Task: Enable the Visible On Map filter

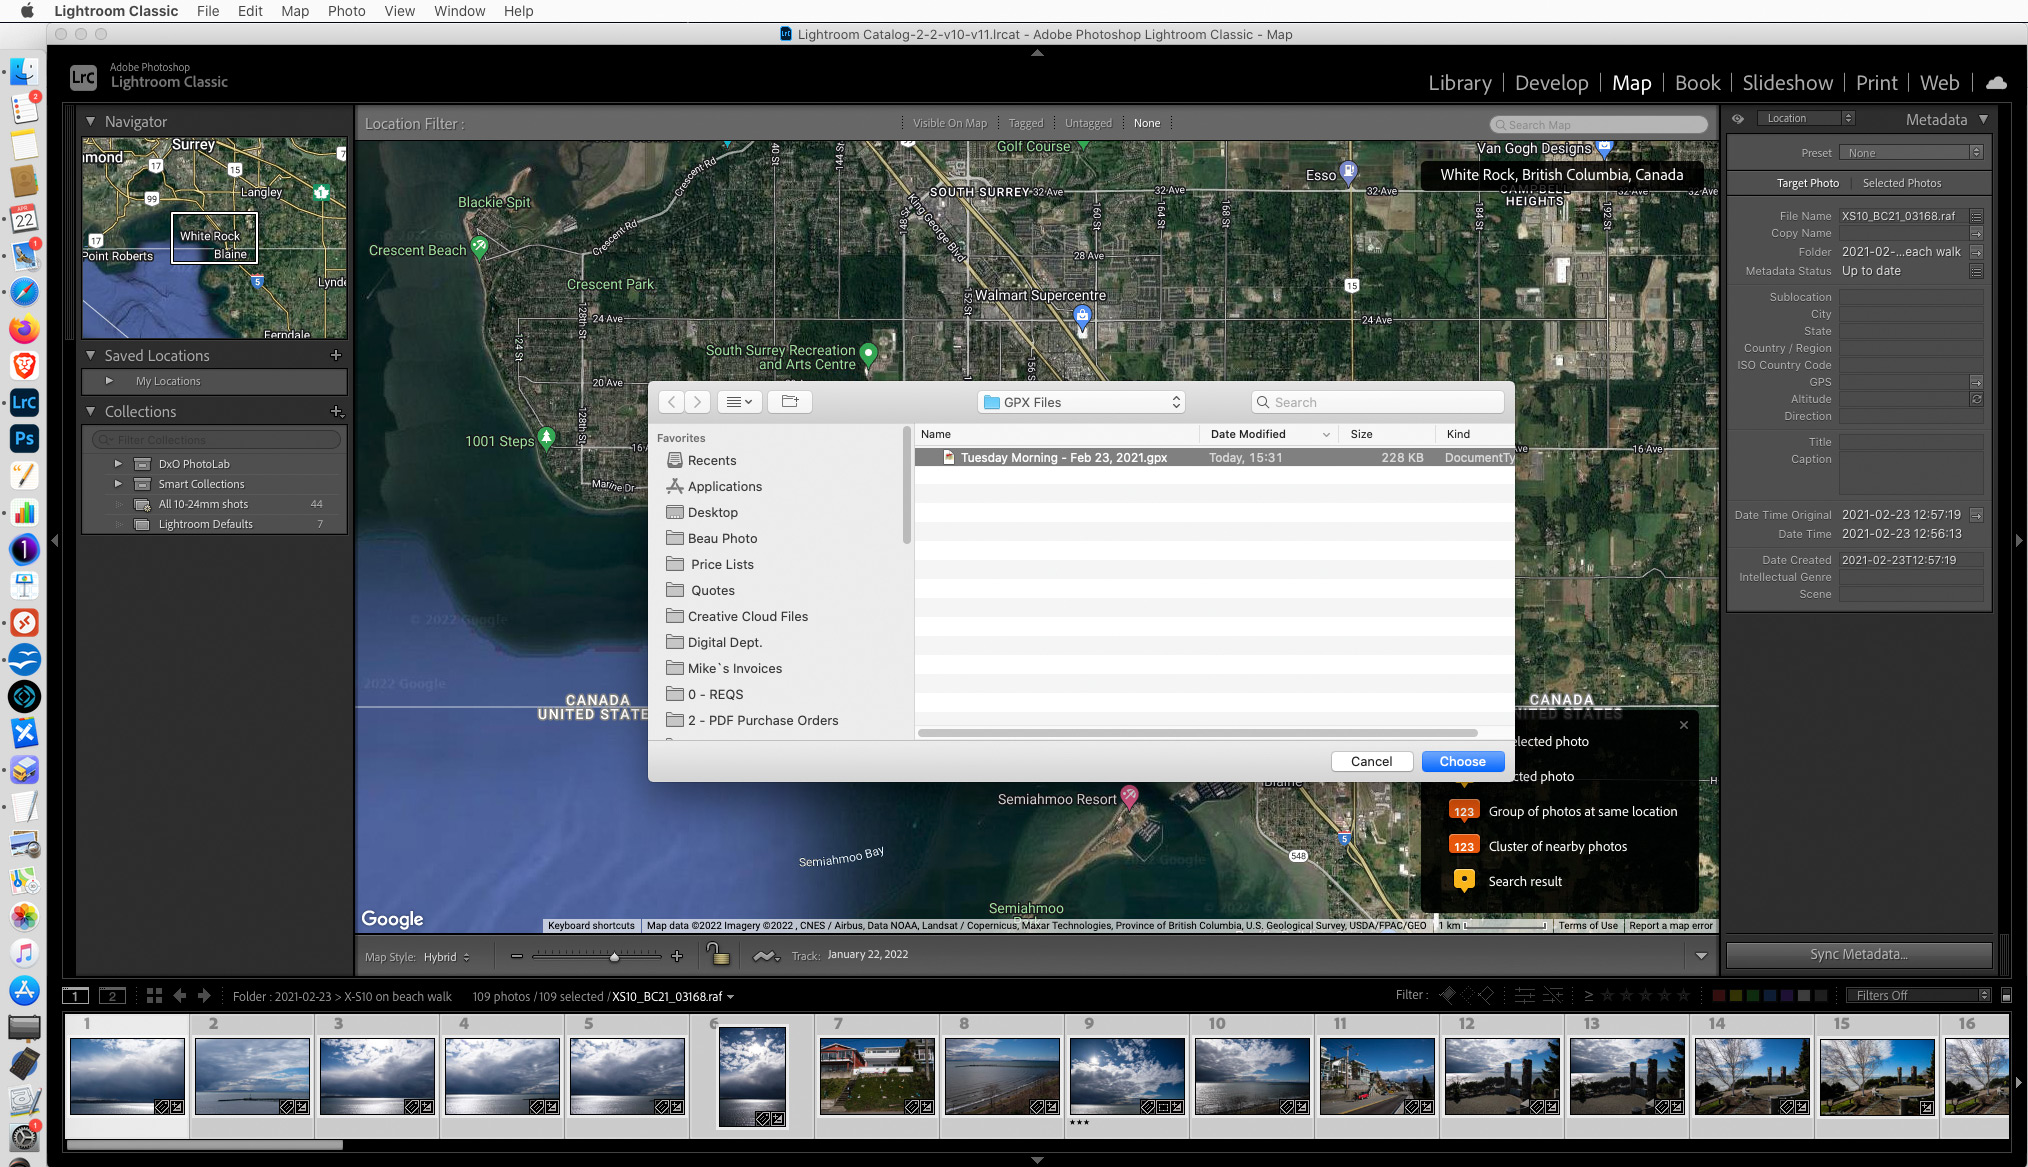Action: (x=949, y=123)
